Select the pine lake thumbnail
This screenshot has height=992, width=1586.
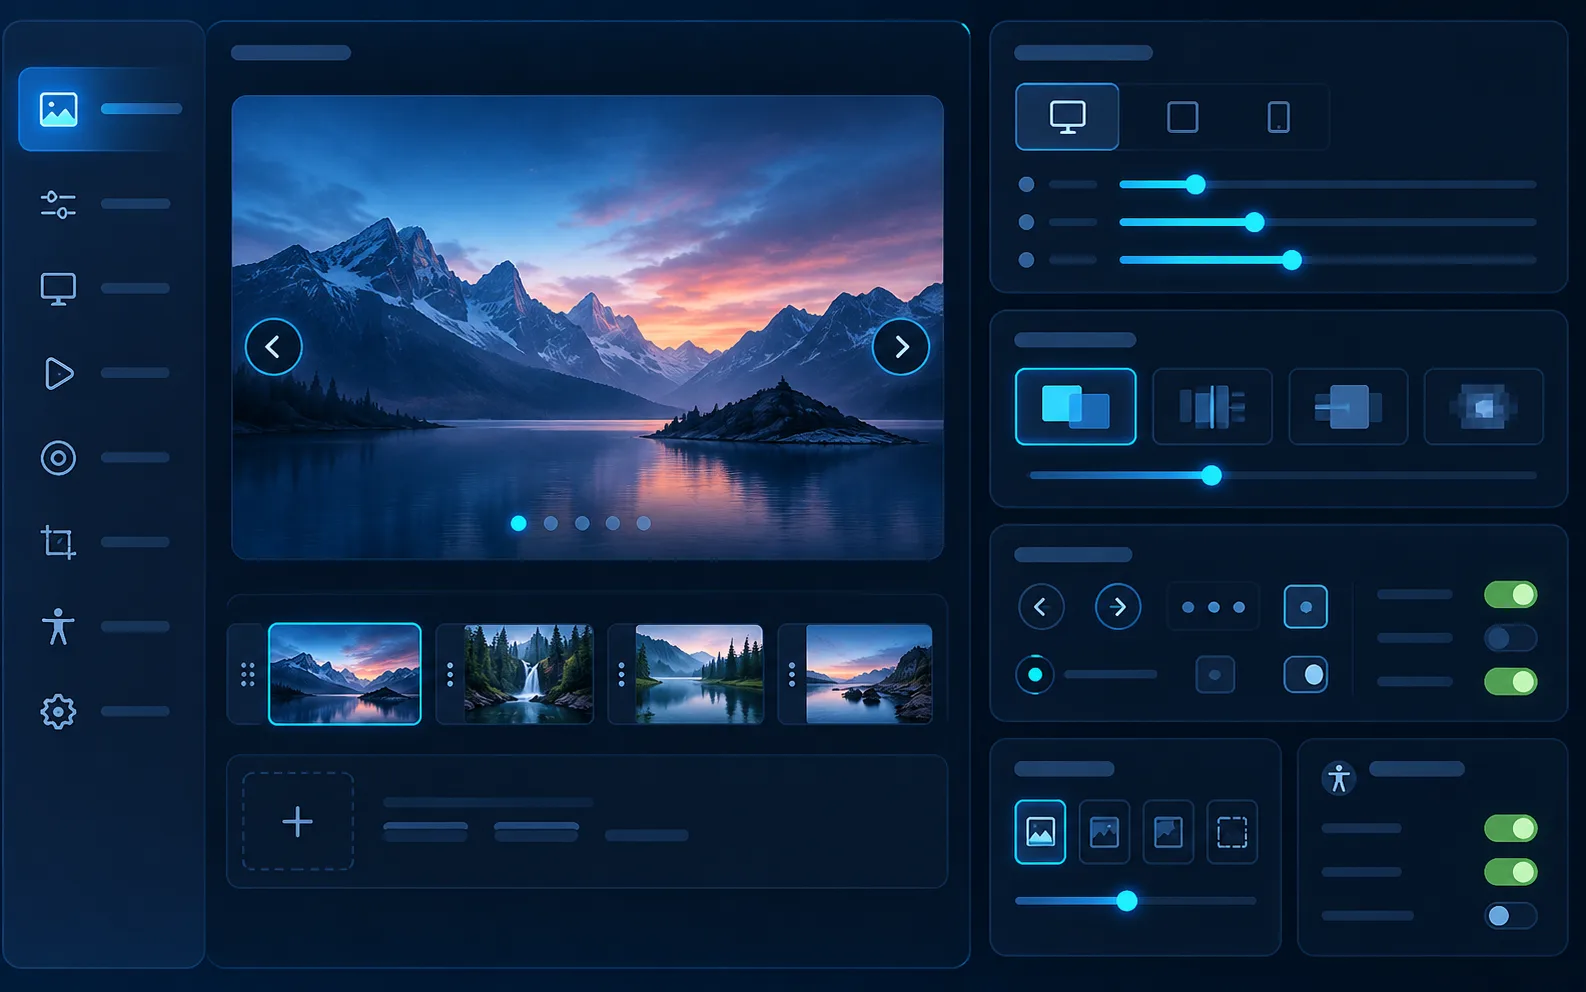(x=699, y=674)
